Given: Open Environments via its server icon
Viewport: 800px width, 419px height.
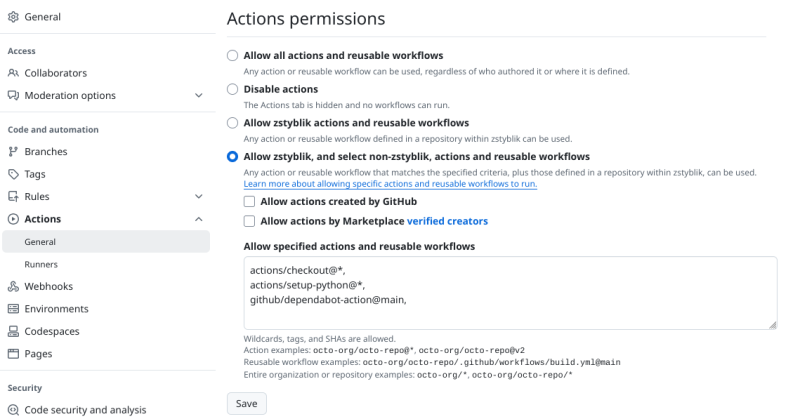Looking at the screenshot, I should (13, 309).
